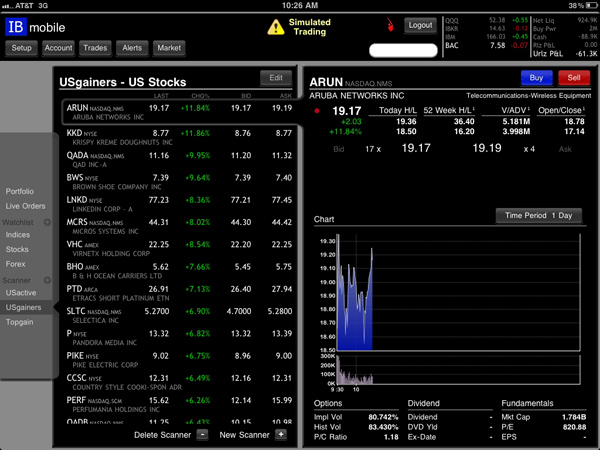Select the SLTC Selectica Inc row
The image size is (600, 450).
pos(179,315)
